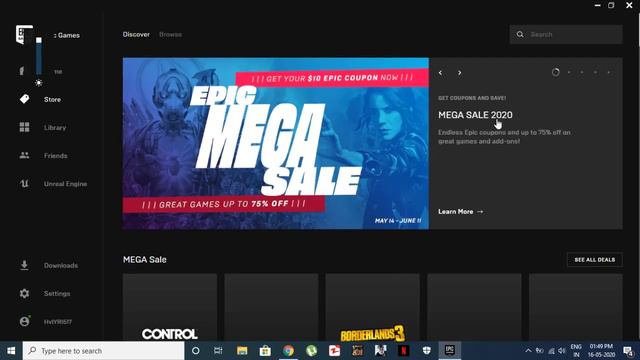640x360 pixels.
Task: Open the Epic Mega Sale banner image
Action: (276, 143)
